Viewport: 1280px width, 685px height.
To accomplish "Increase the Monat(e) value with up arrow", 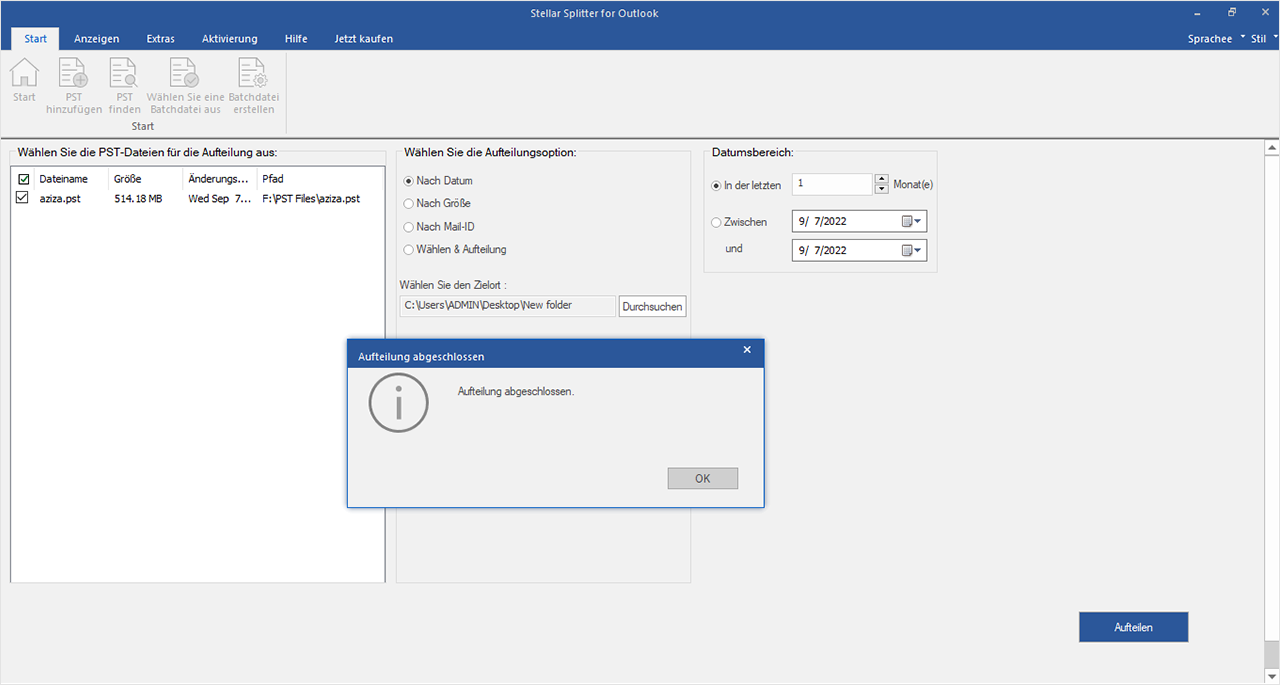I will click(881, 179).
